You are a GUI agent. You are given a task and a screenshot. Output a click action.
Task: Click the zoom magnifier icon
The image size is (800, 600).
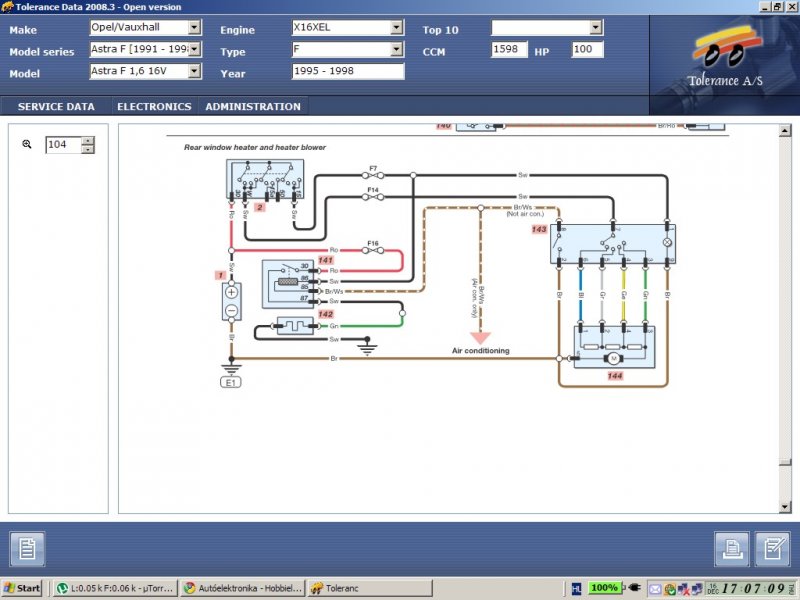click(27, 144)
